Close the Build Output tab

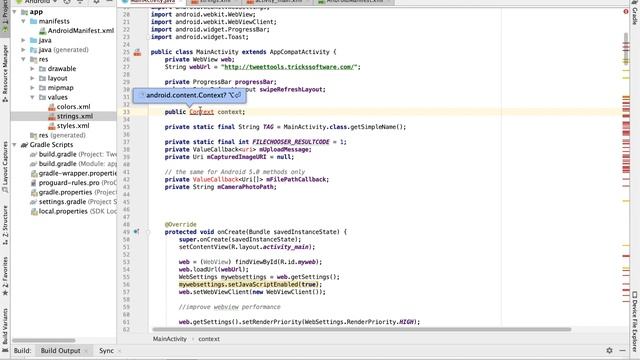pyautogui.click(x=86, y=351)
